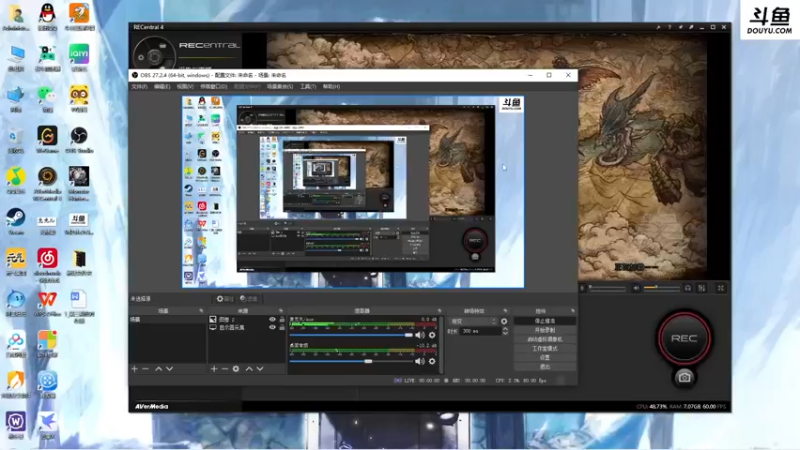Open the 帮助 Help menu in OBS

point(331,87)
